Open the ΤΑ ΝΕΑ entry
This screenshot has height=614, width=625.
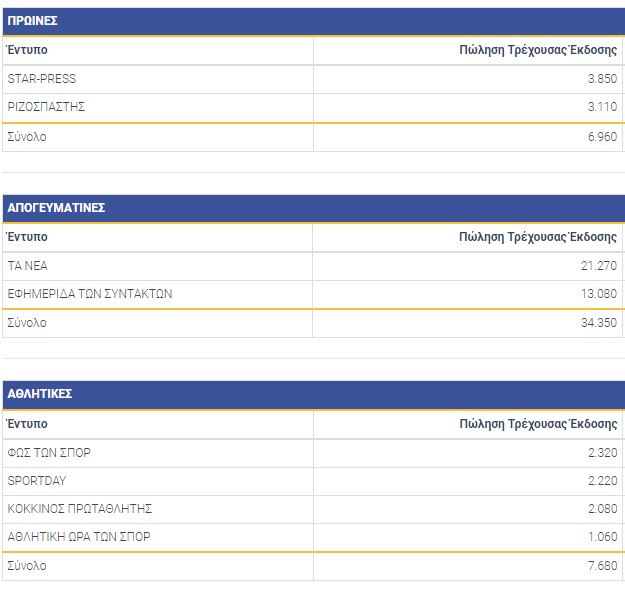27,266
